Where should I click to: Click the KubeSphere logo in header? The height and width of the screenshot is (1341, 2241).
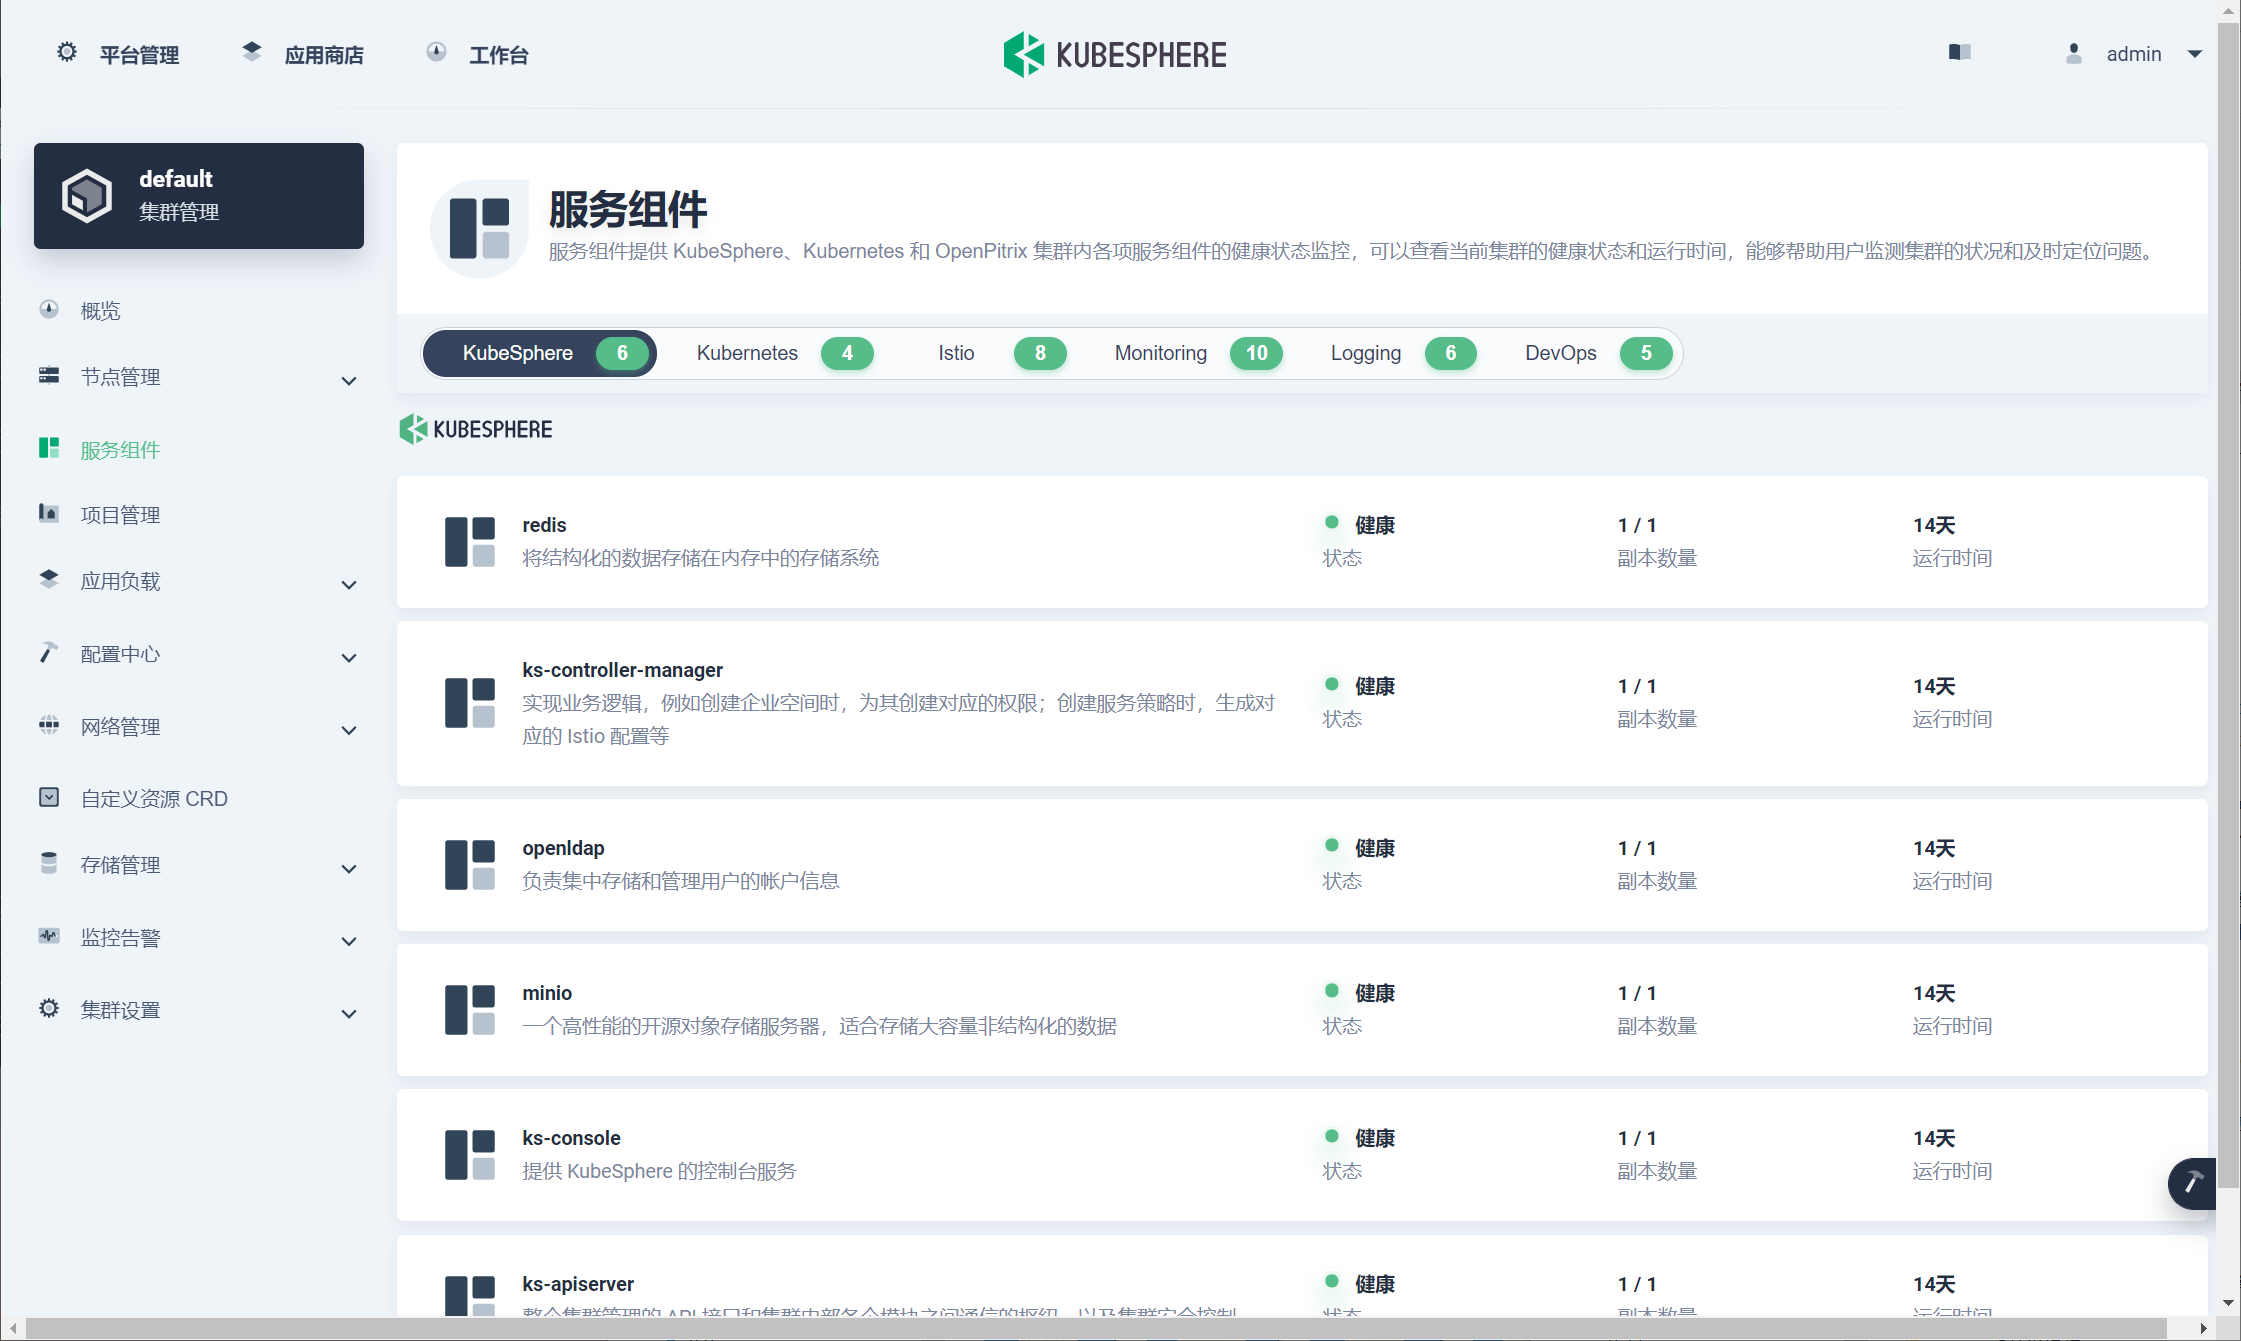click(1115, 54)
